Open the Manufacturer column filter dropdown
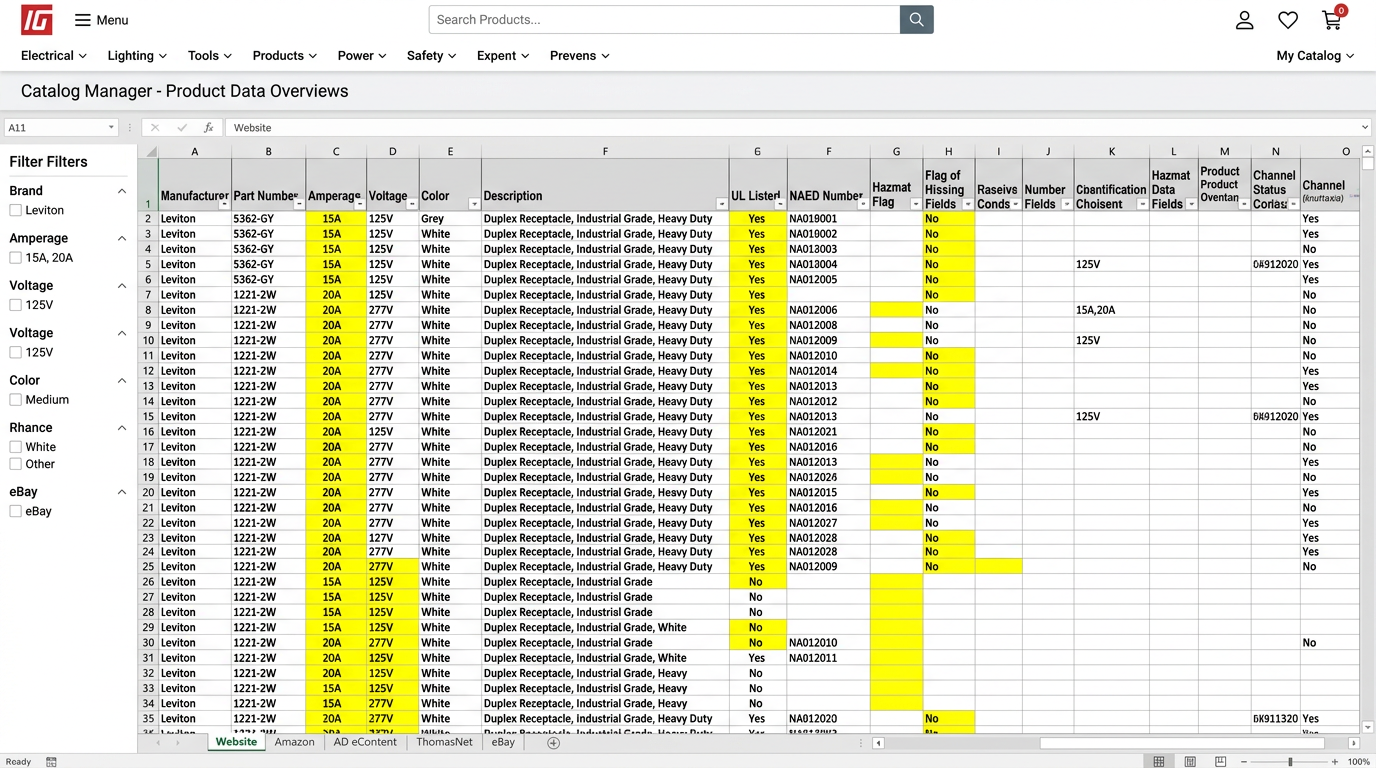Image resolution: width=1376 pixels, height=768 pixels. 223,204
